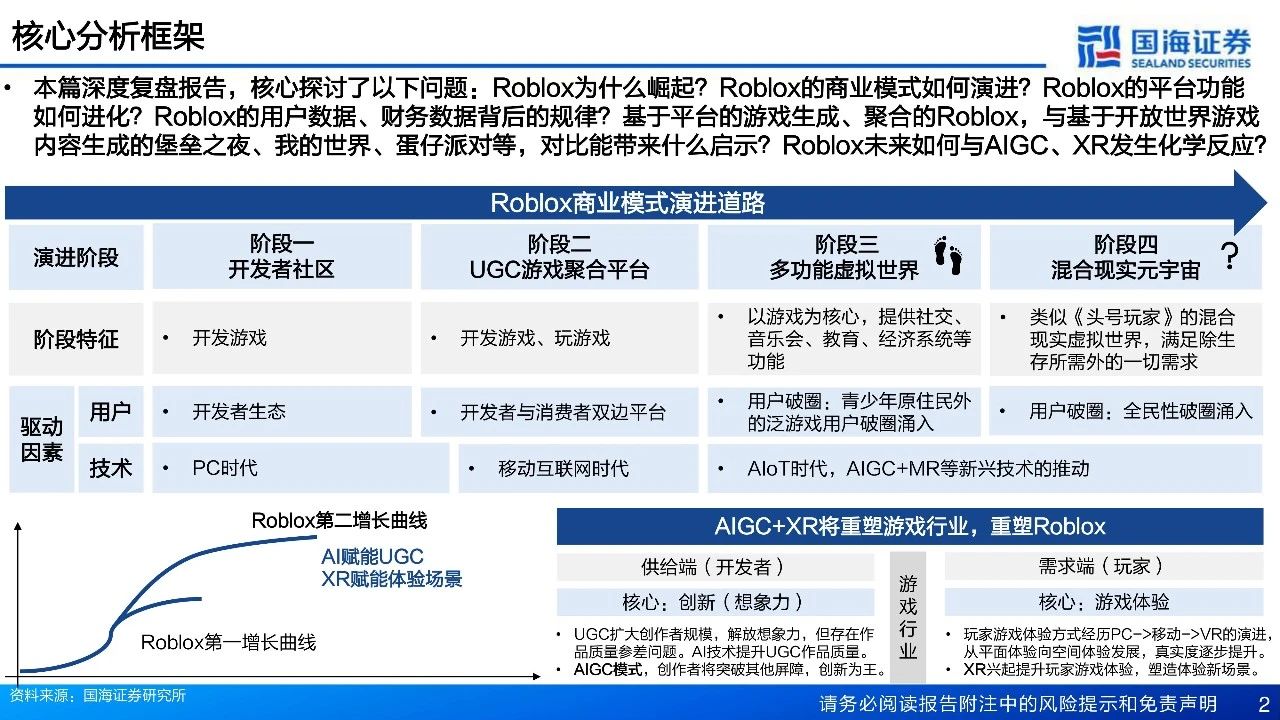
Task: Click the 开发者与消费者双边平台 cell
Action: click(x=559, y=411)
